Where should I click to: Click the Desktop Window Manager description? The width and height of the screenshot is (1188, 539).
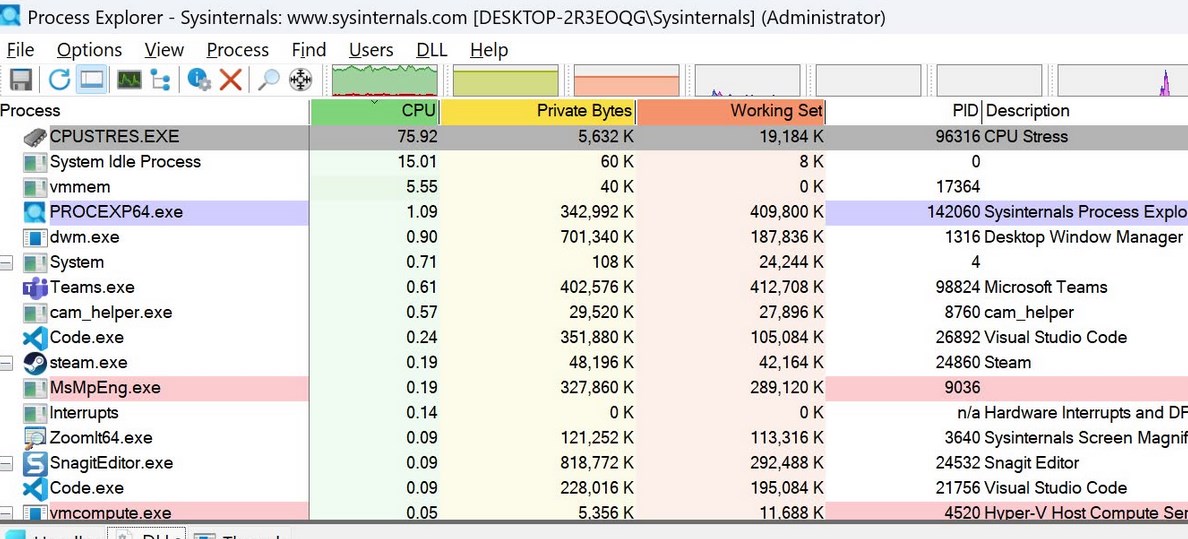click(x=1083, y=237)
